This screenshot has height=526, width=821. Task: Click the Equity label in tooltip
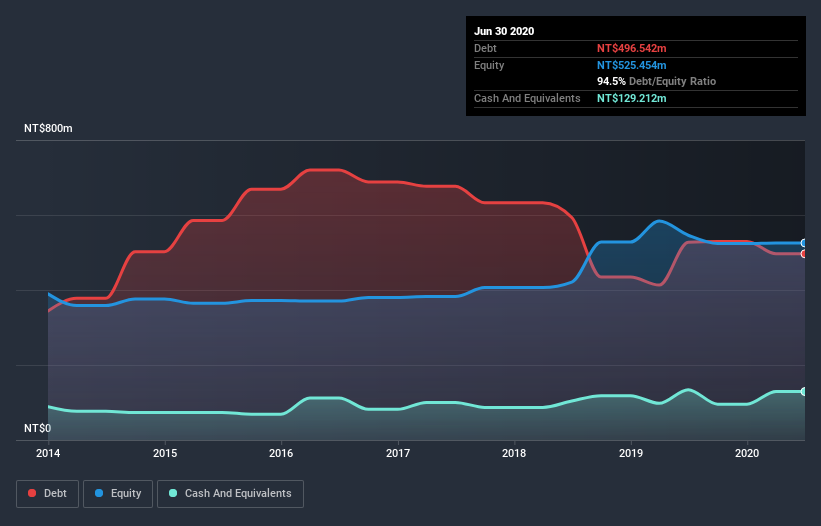coord(489,65)
